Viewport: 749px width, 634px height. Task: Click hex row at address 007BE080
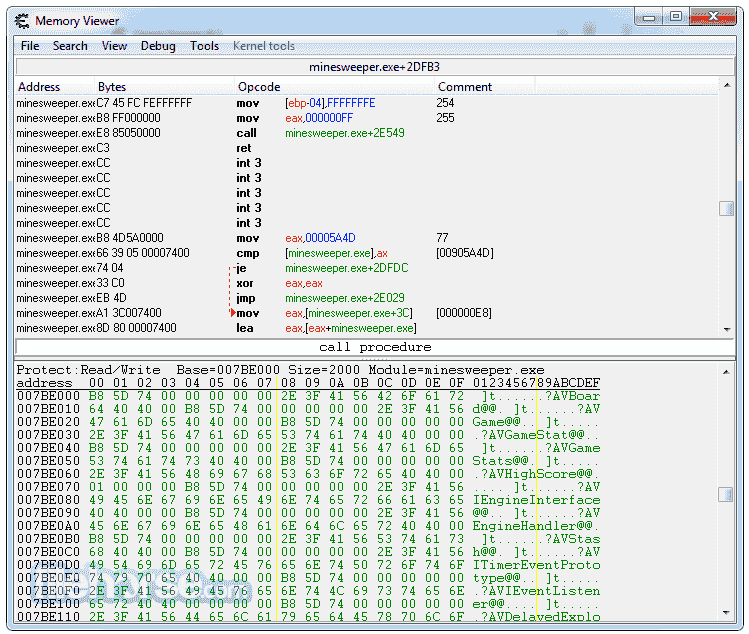pos(300,500)
